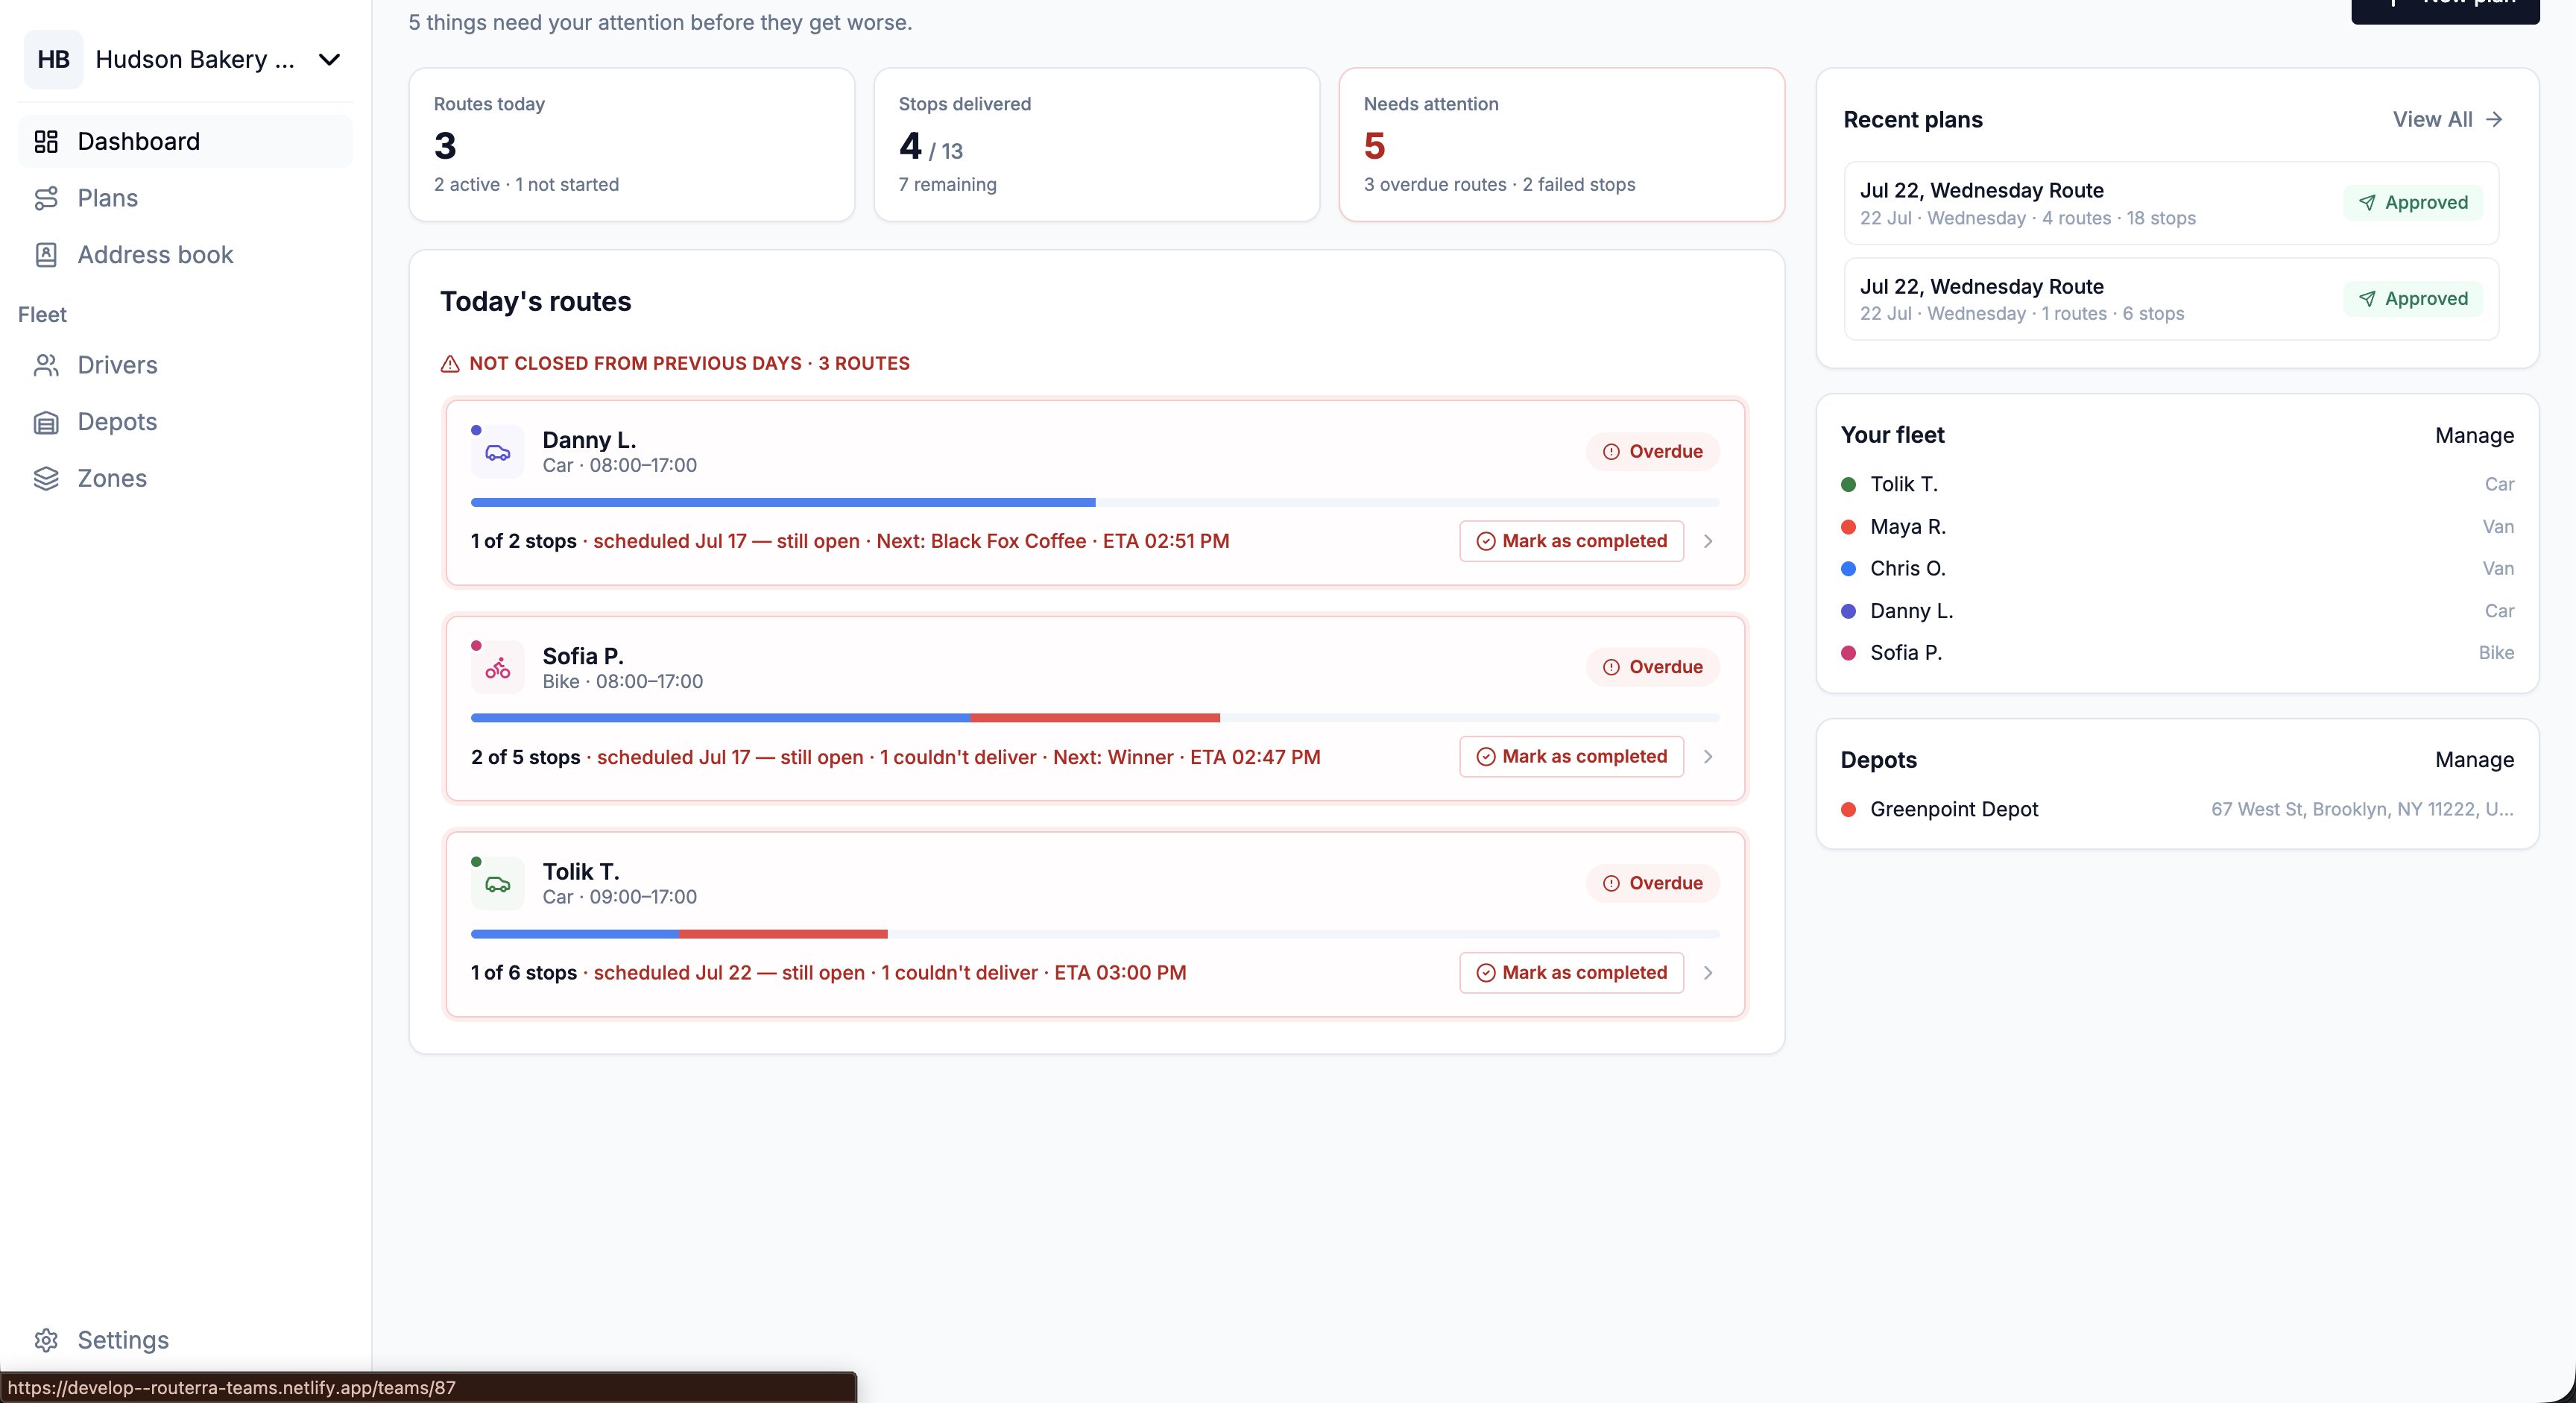The width and height of the screenshot is (2576, 1403).
Task: Click Manage next to Depots
Action: point(2474,760)
